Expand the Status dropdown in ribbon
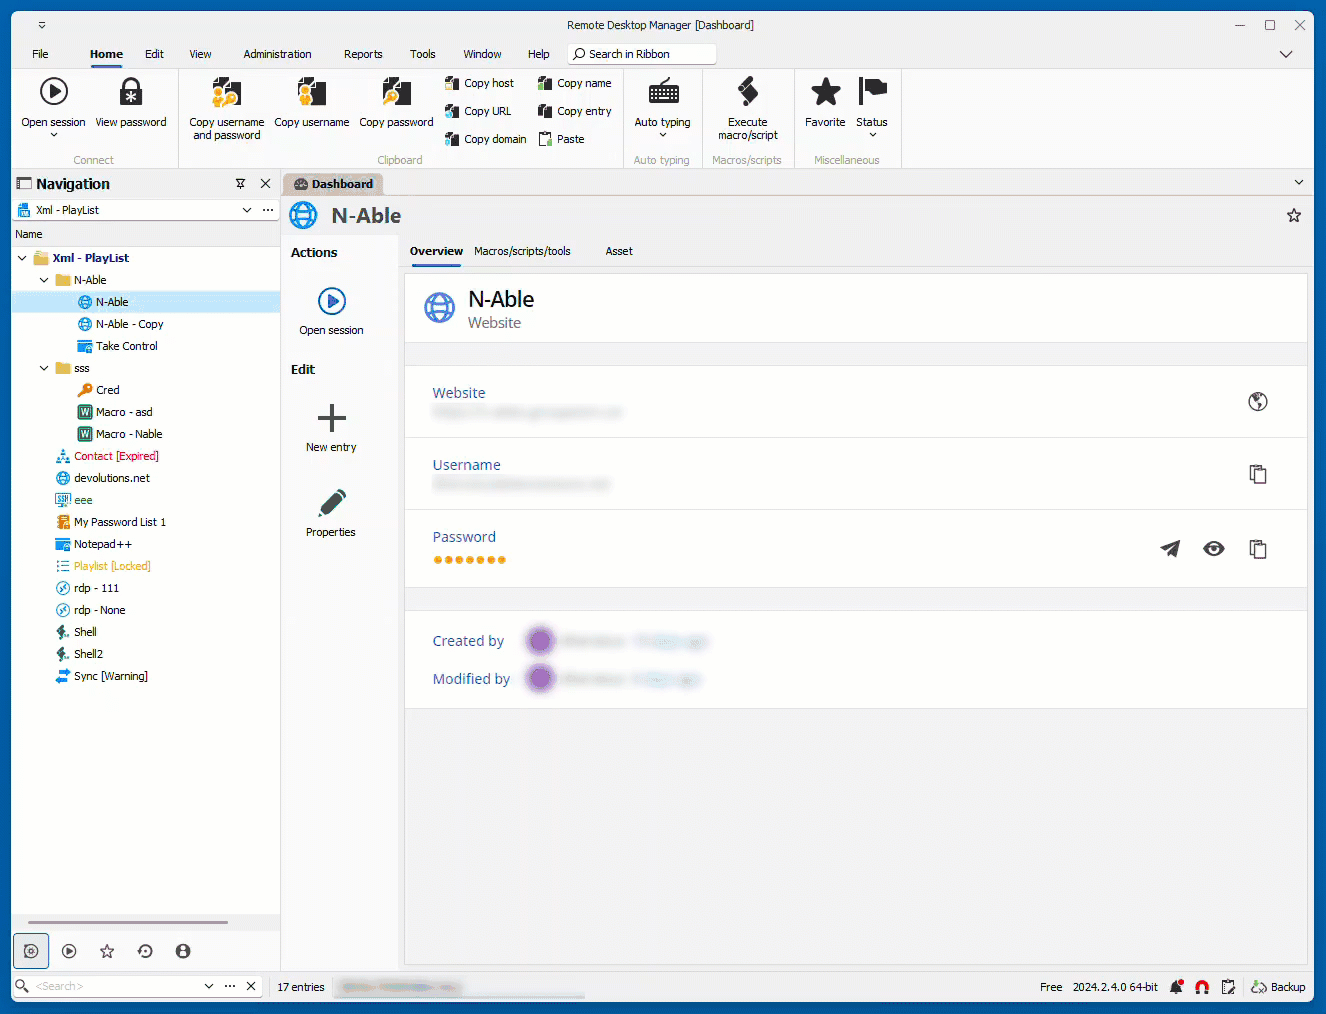1326x1014 pixels. point(872,135)
